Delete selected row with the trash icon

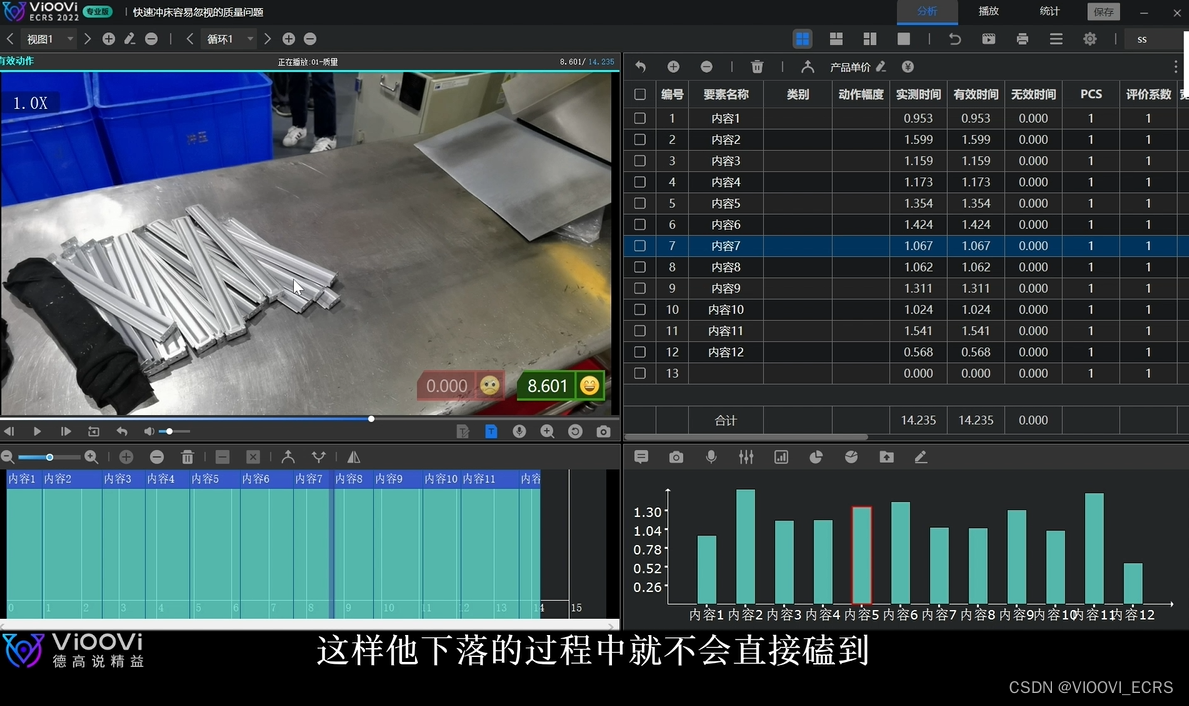pyautogui.click(x=757, y=66)
